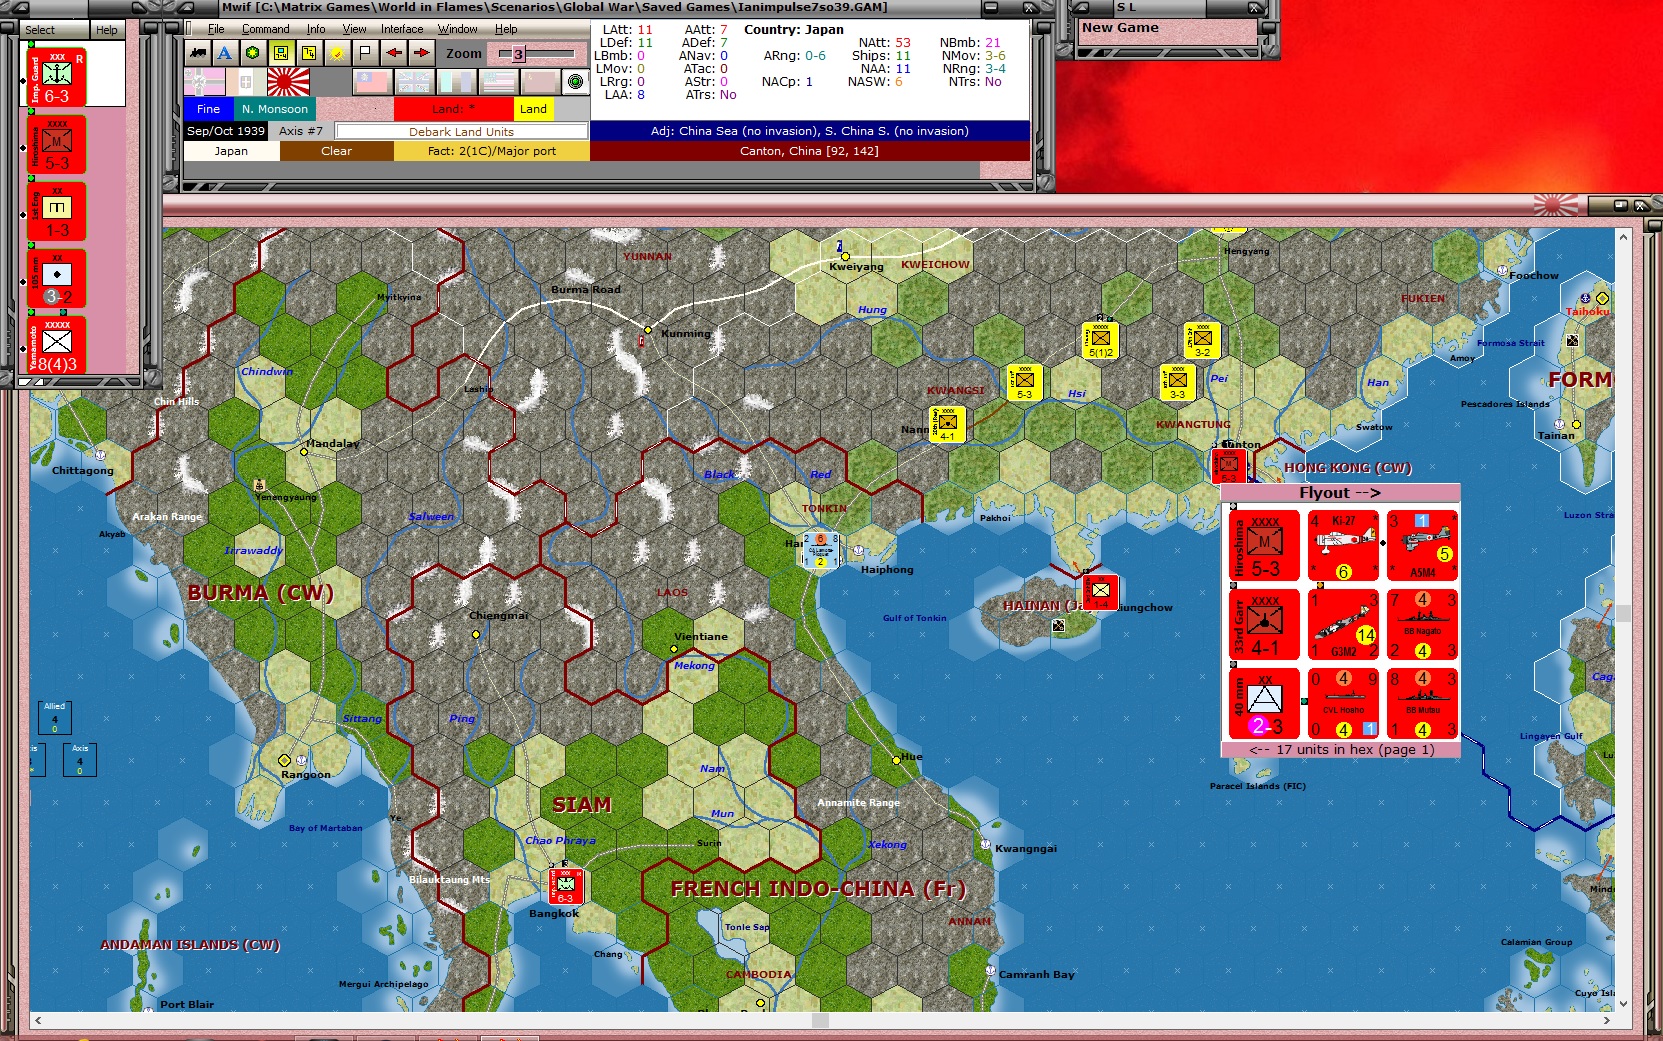This screenshot has height=1041, width=1663.
Task: Click the green hexagon toolbar icon
Action: pyautogui.click(x=253, y=53)
